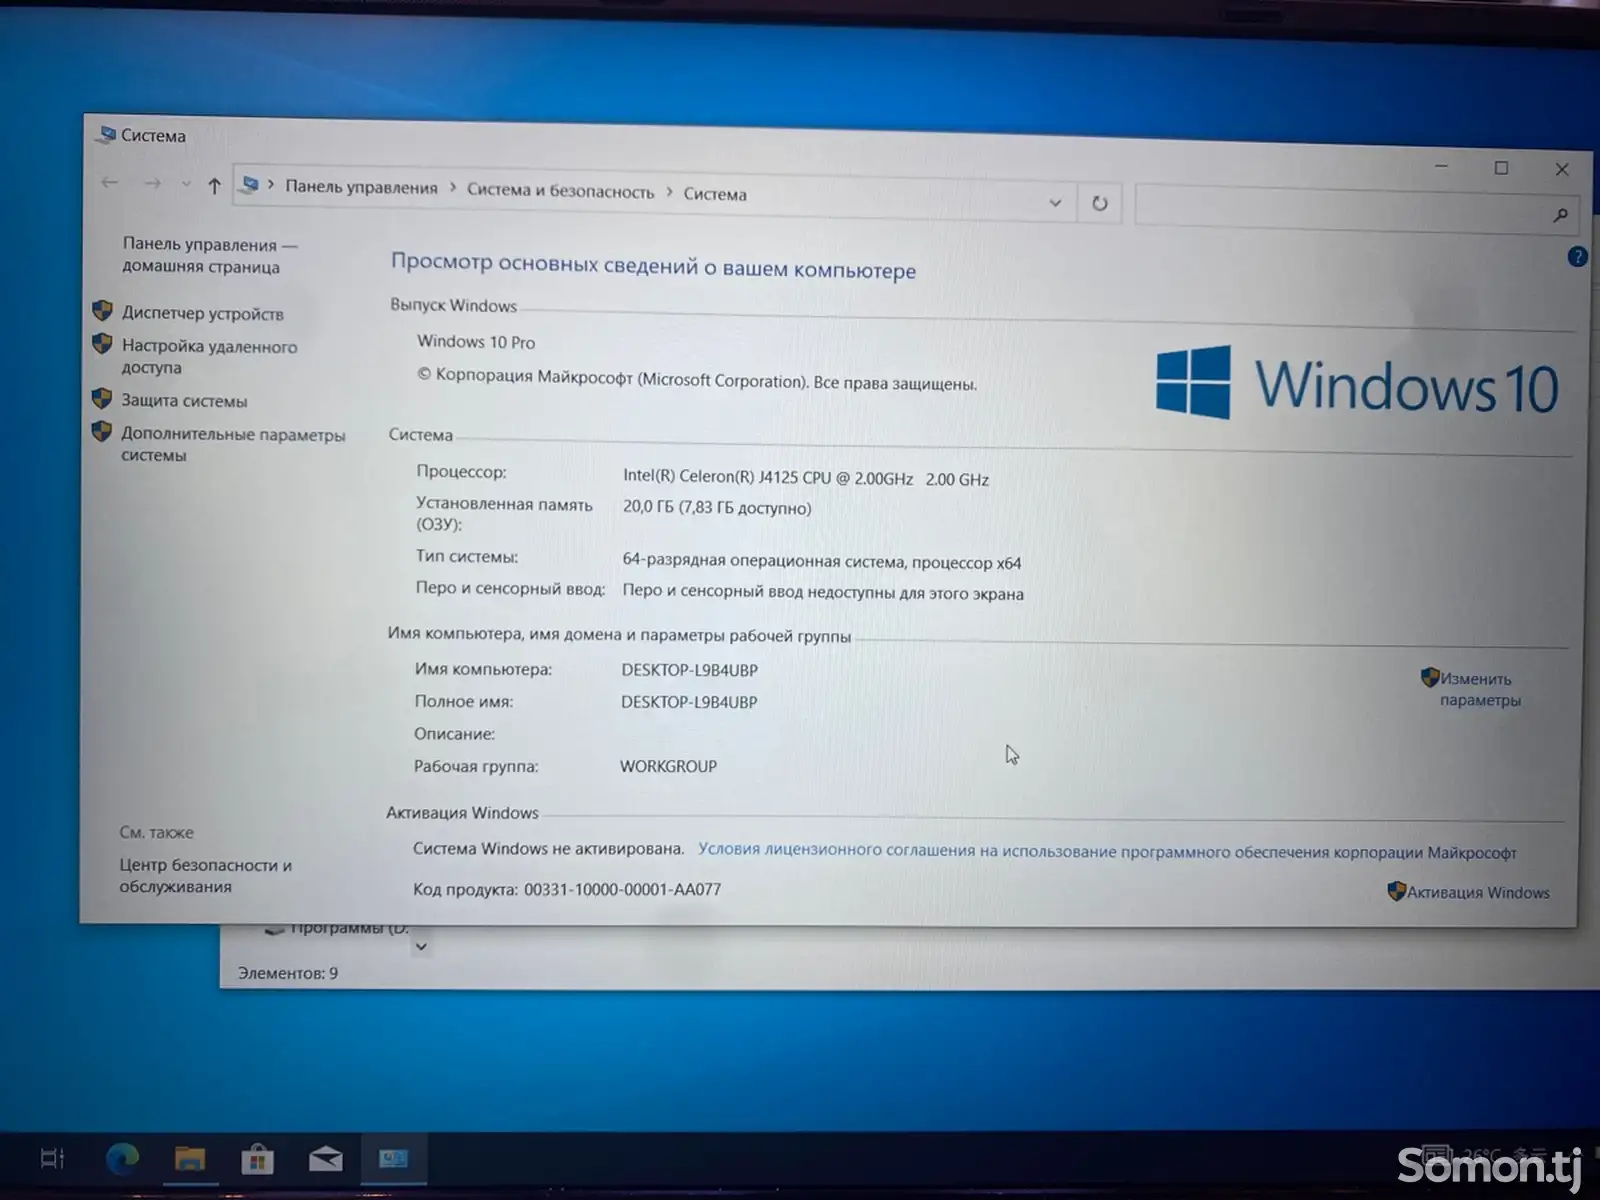Expand chevron in background Explorer window
Viewport: 1600px width, 1200px height.
pyautogui.click(x=421, y=946)
